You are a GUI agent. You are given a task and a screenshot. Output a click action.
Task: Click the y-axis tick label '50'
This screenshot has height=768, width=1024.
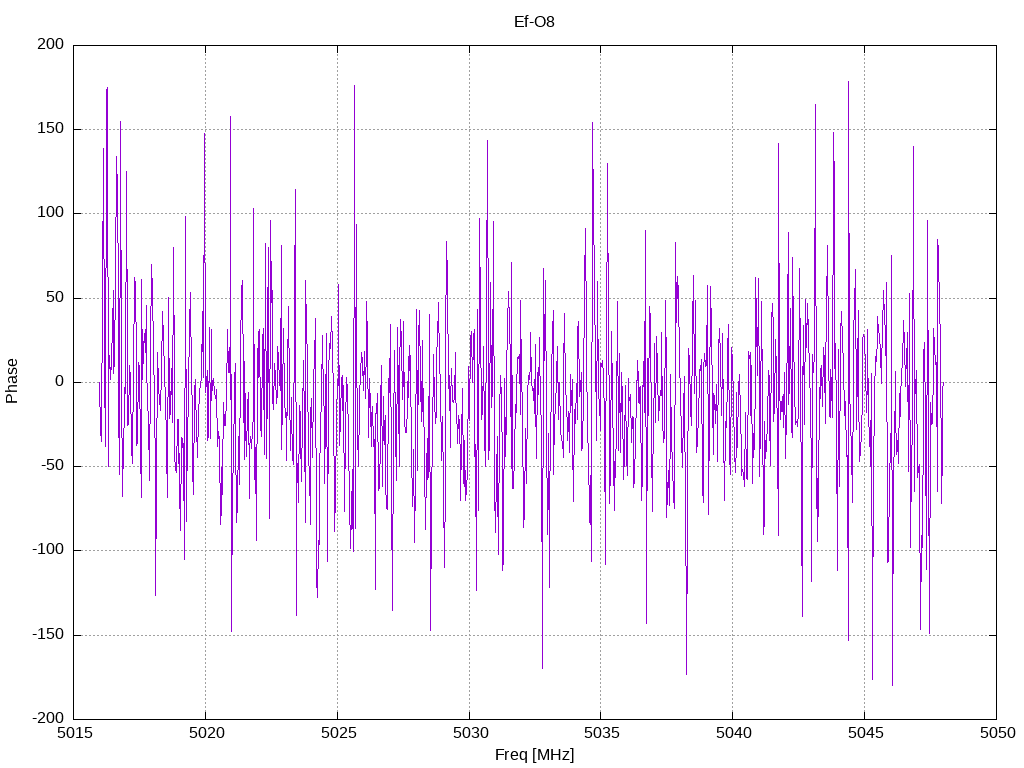point(56,297)
